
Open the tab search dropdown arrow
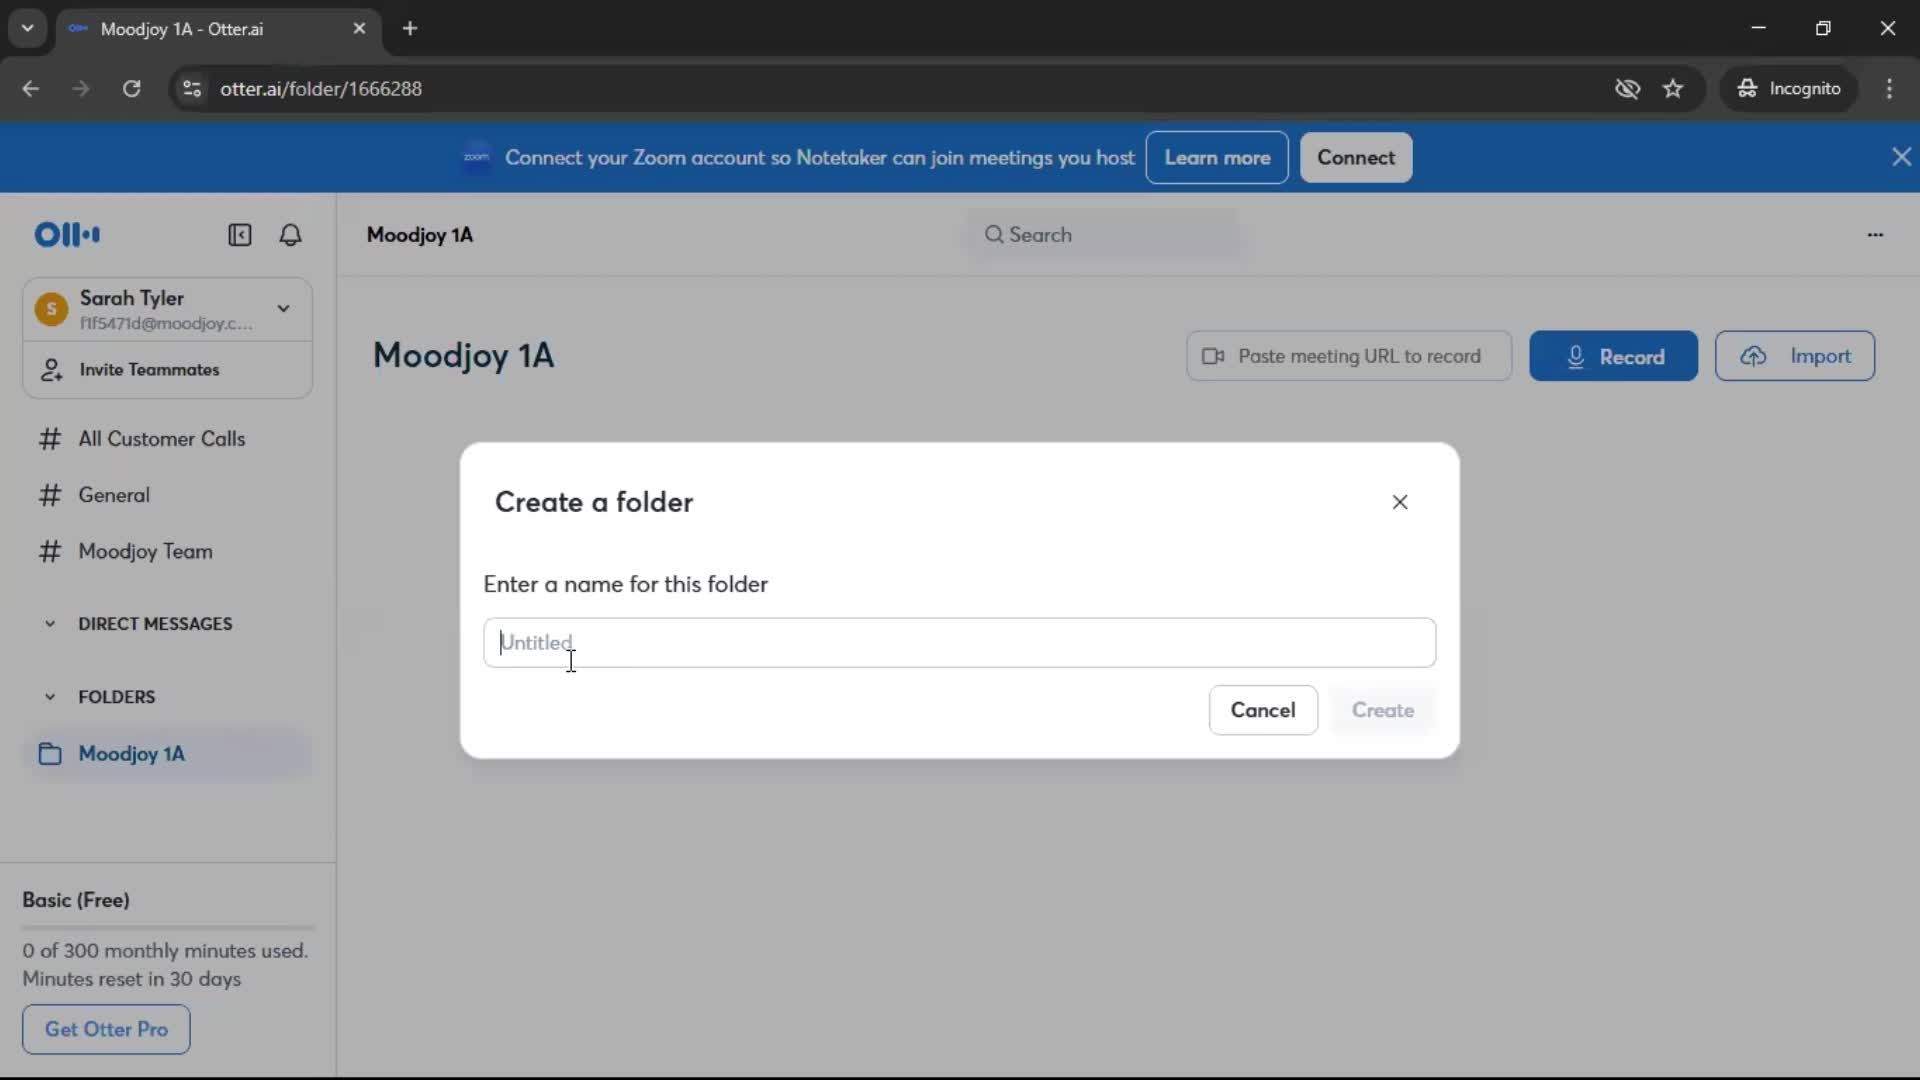28,28
